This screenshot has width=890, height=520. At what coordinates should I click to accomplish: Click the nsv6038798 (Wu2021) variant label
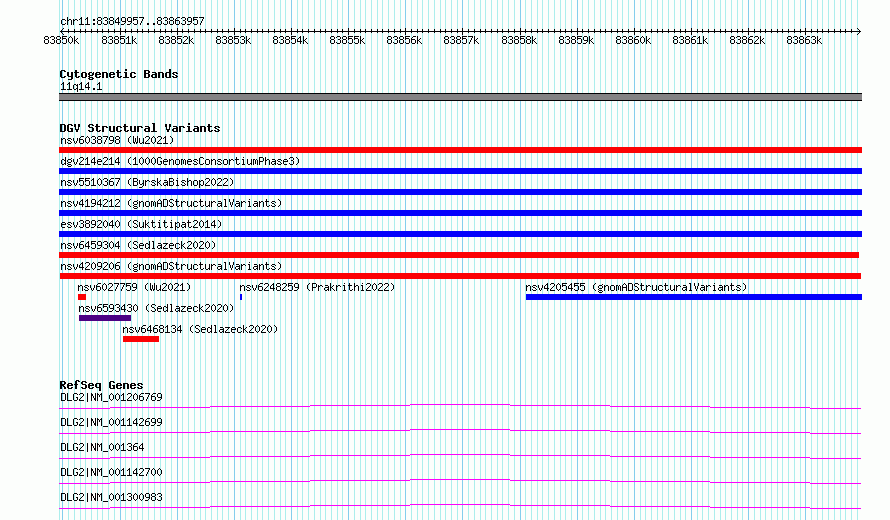pyautogui.click(x=117, y=140)
